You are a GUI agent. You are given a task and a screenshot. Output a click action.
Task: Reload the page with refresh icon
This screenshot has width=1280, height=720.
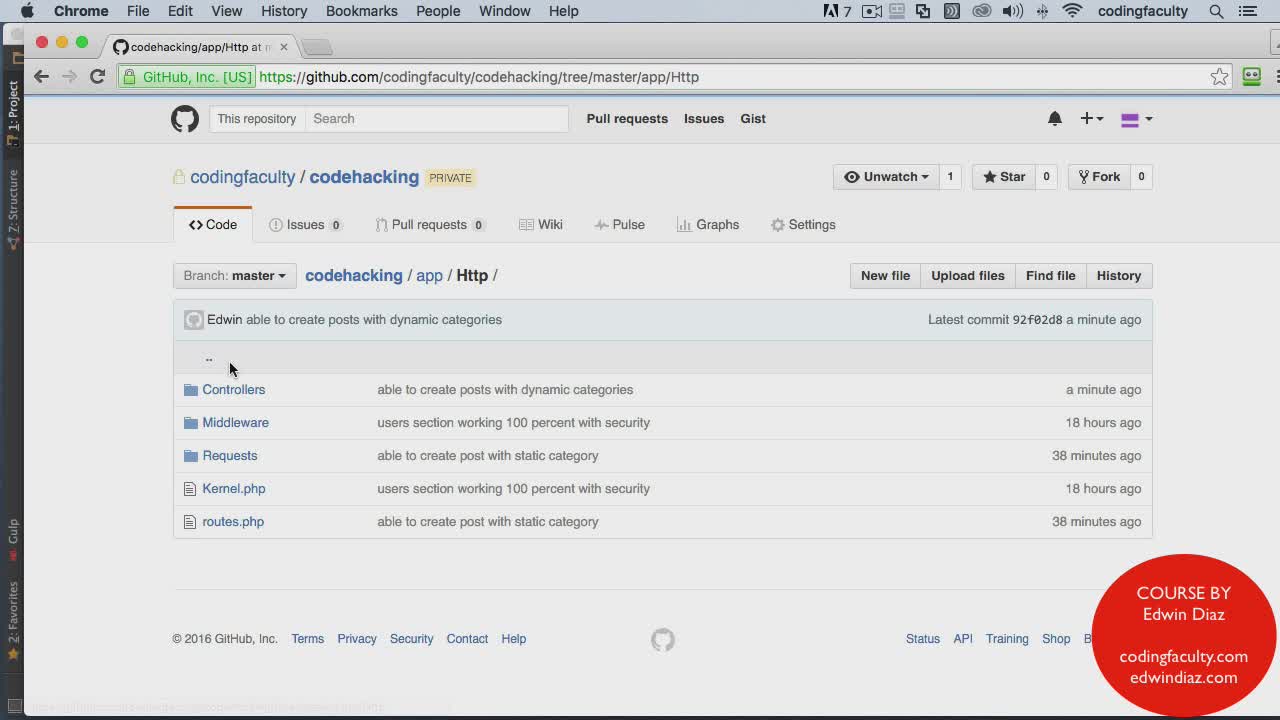[98, 77]
